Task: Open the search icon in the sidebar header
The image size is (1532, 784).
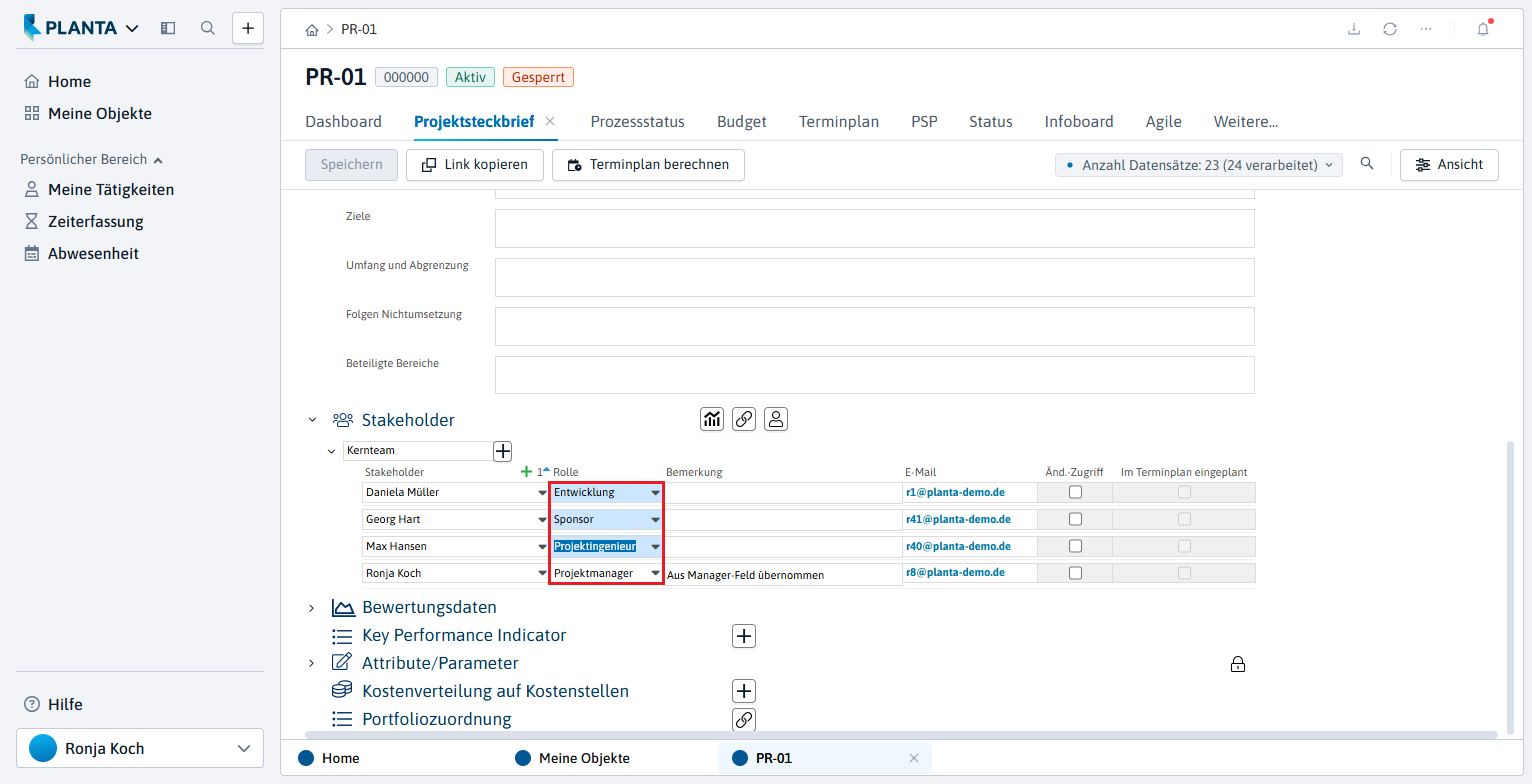Action: (x=208, y=28)
